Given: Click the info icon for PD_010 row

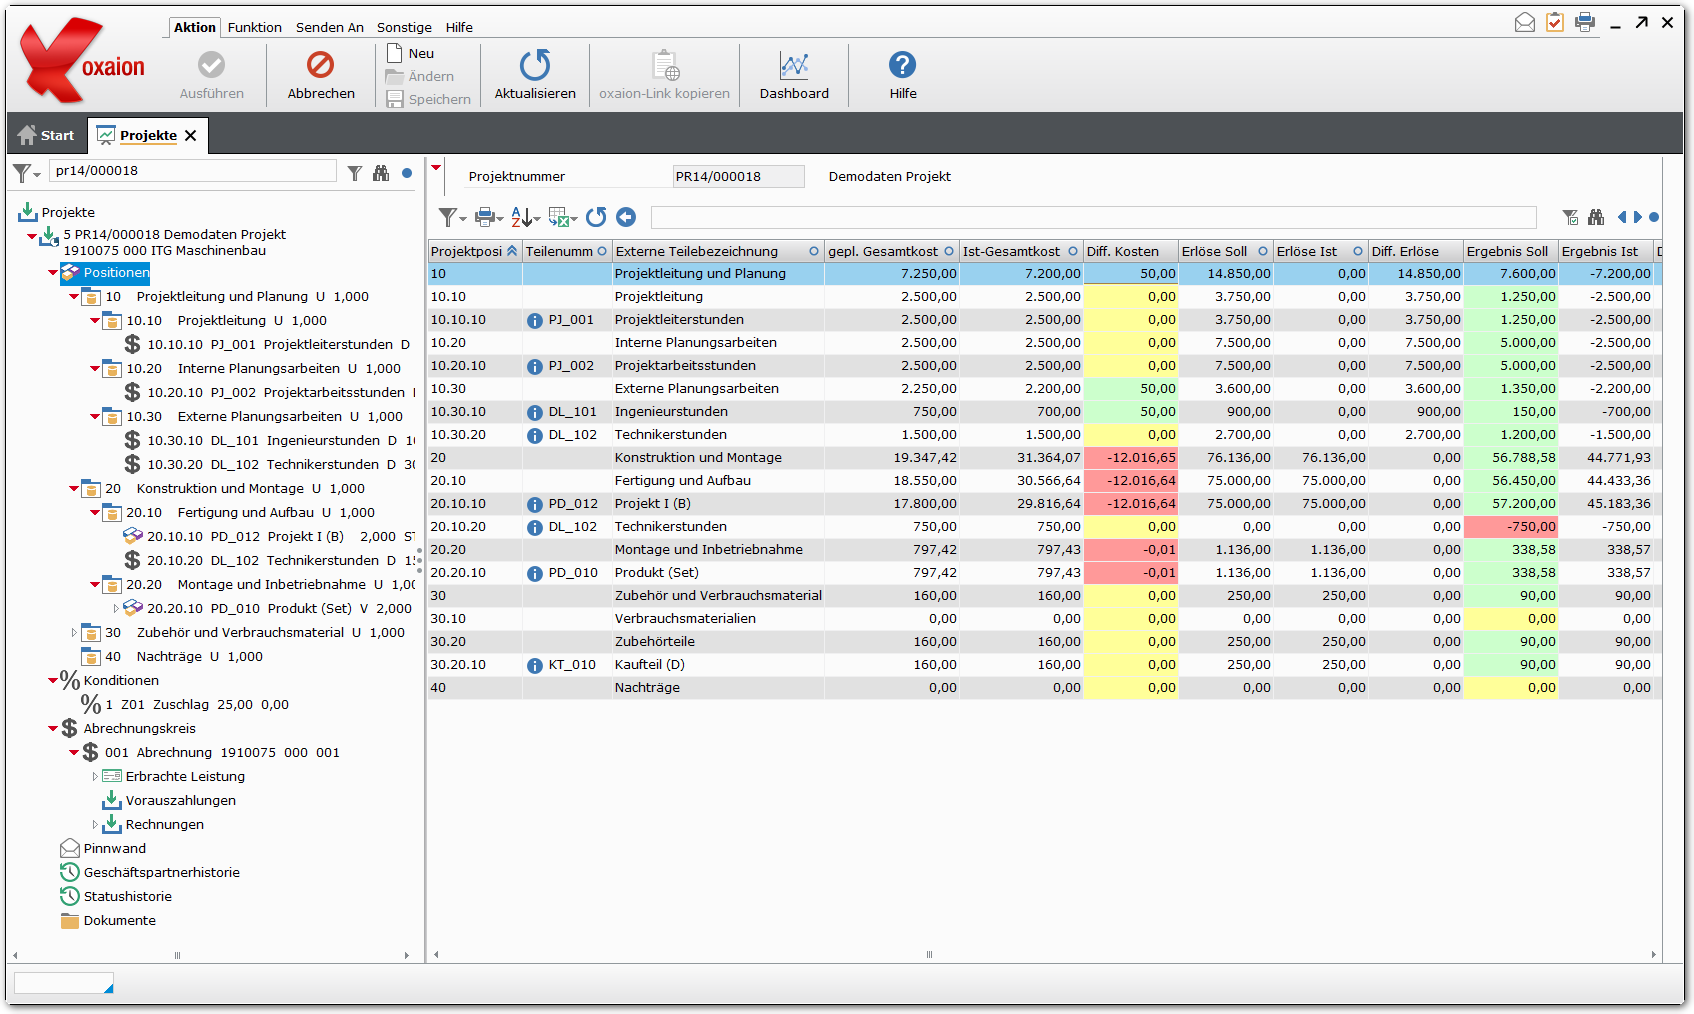Looking at the screenshot, I should tap(535, 574).
